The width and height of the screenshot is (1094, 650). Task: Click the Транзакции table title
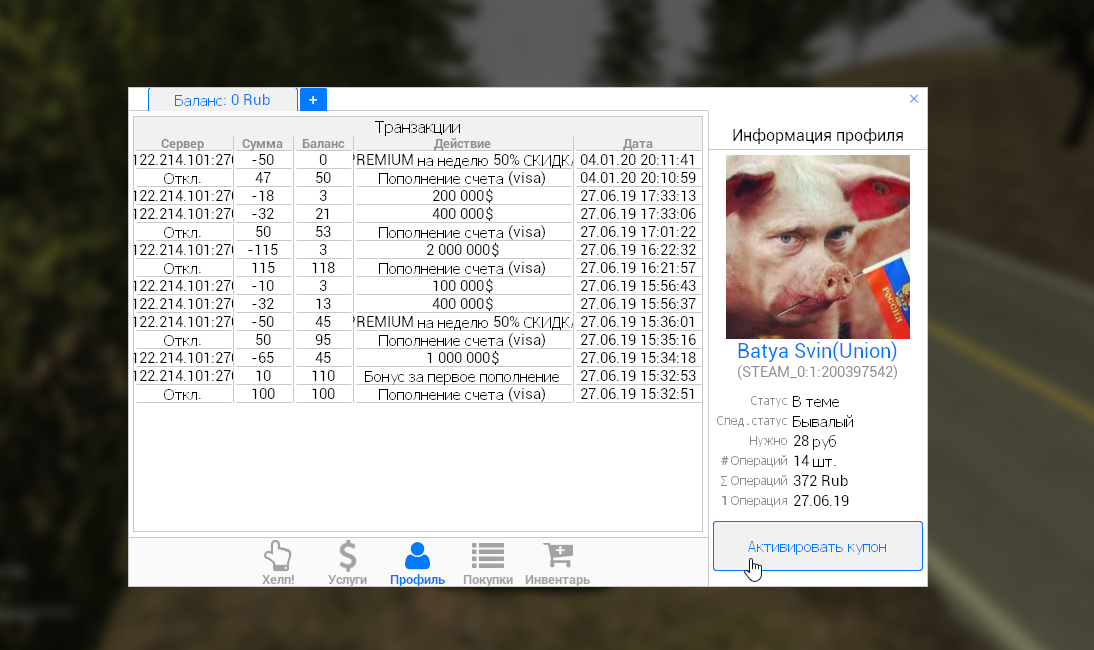(418, 127)
